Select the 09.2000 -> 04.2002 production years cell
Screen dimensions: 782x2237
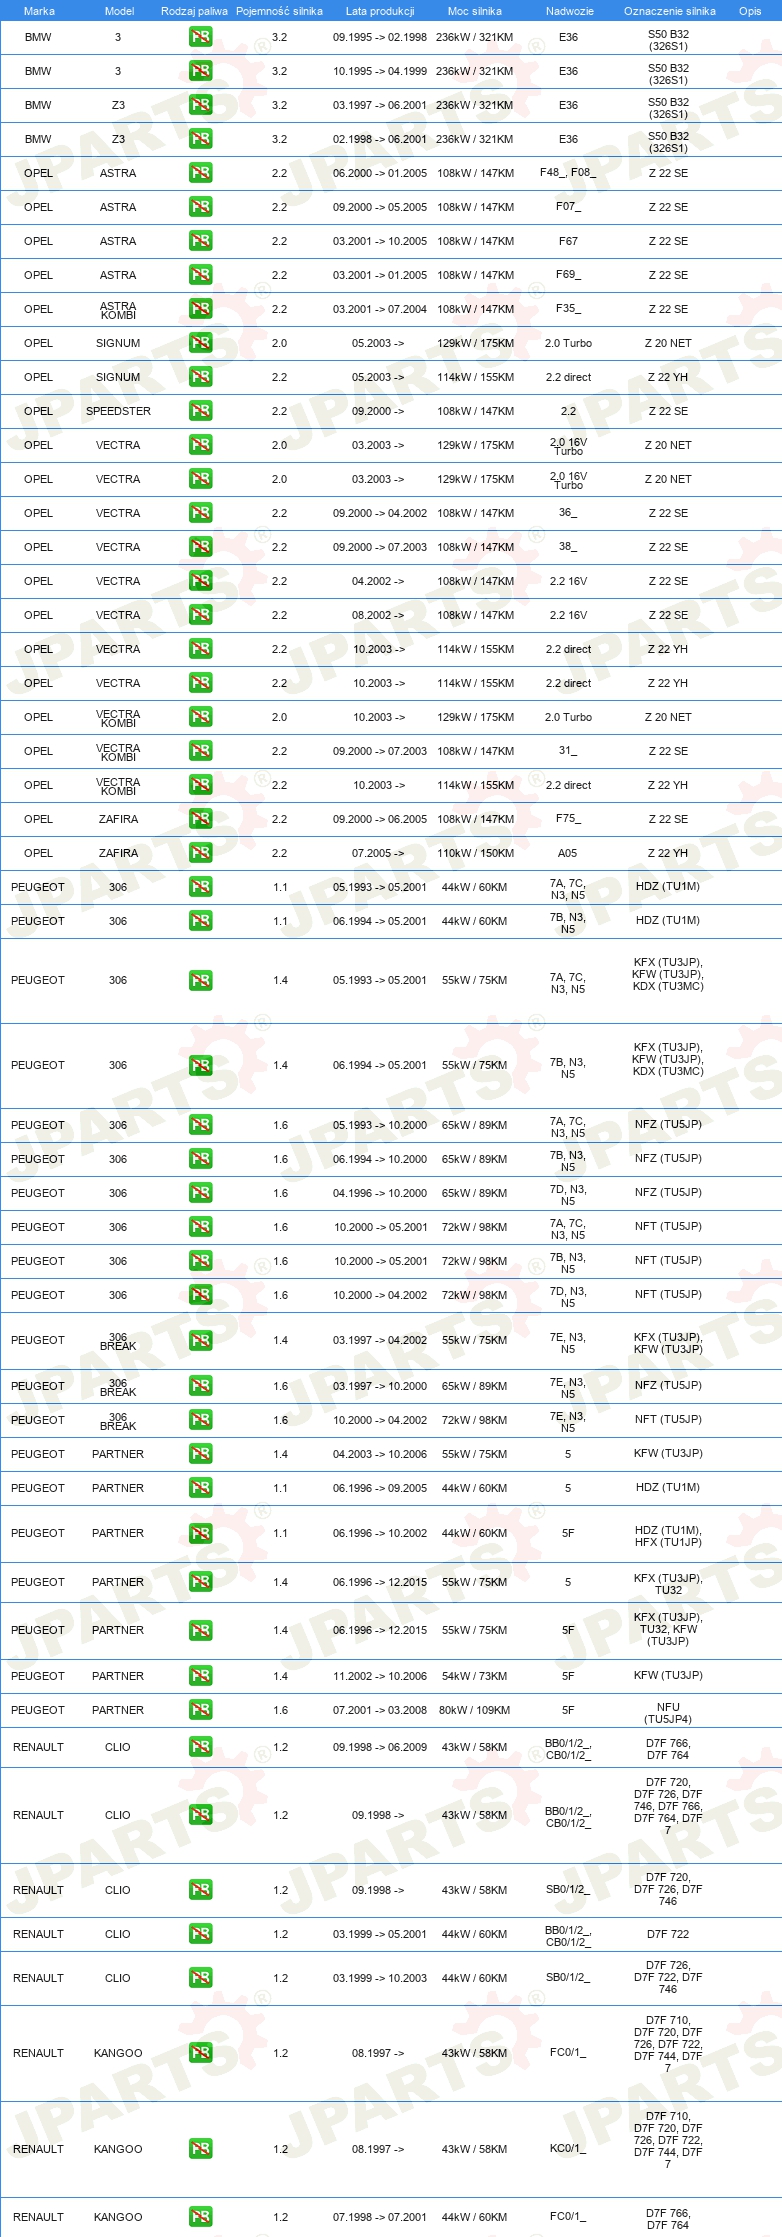(380, 513)
